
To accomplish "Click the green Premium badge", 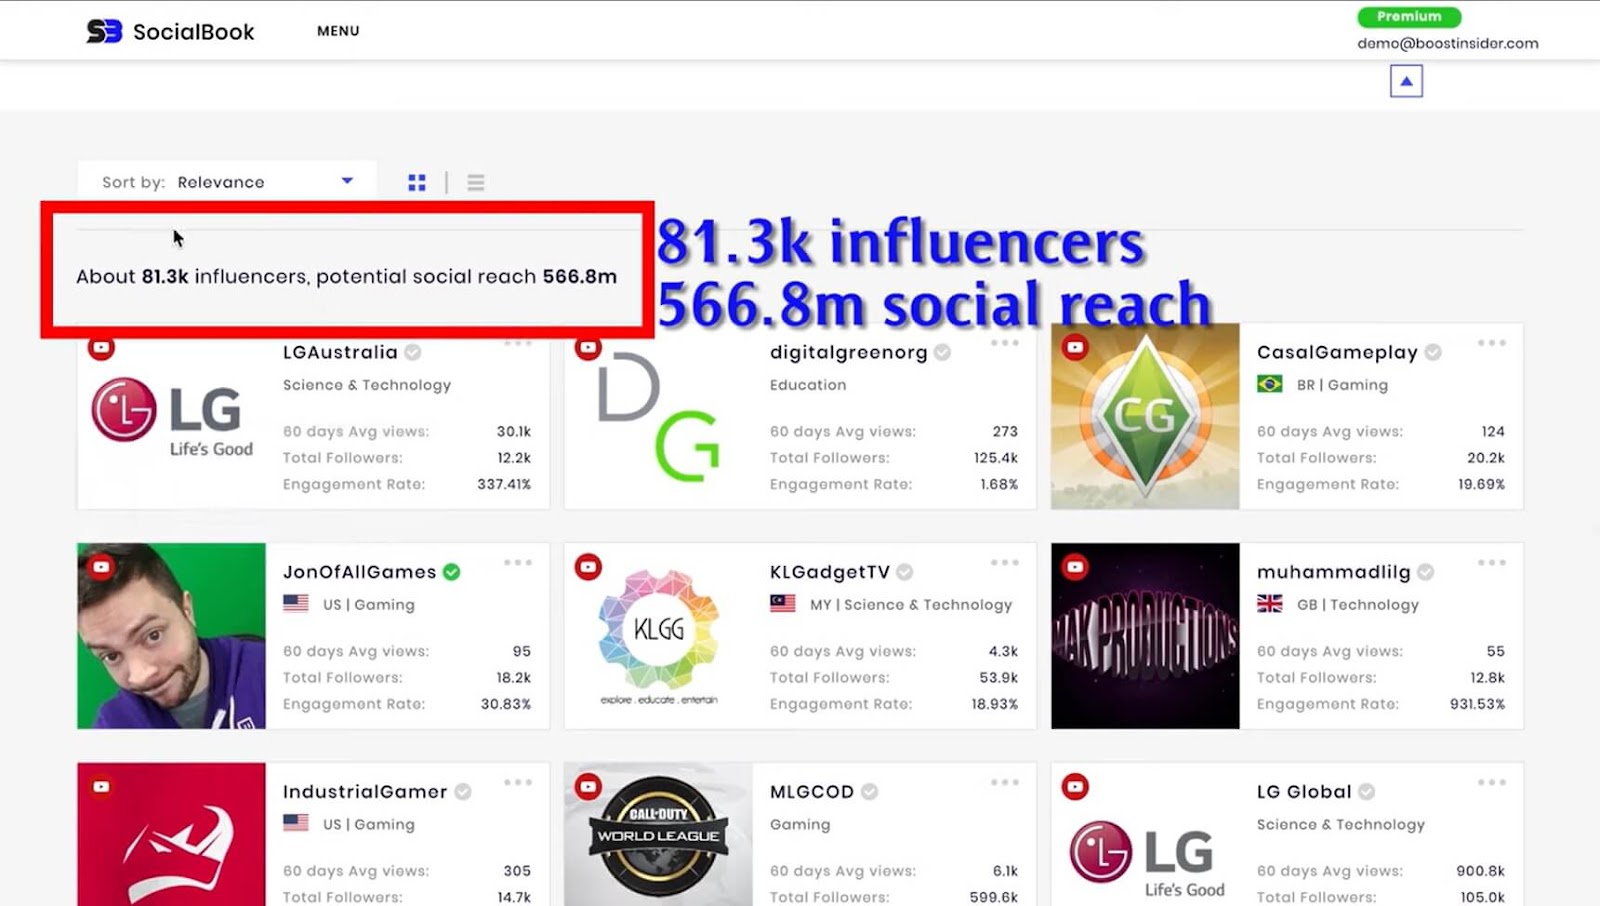I will 1409,17.
